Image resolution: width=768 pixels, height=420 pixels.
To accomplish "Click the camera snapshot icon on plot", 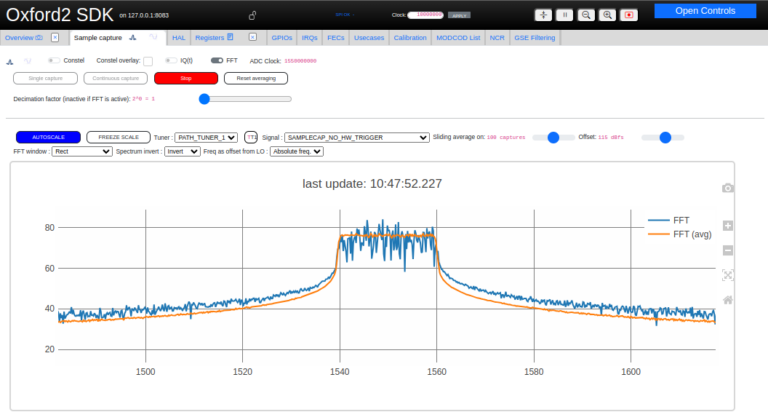I will (728, 188).
